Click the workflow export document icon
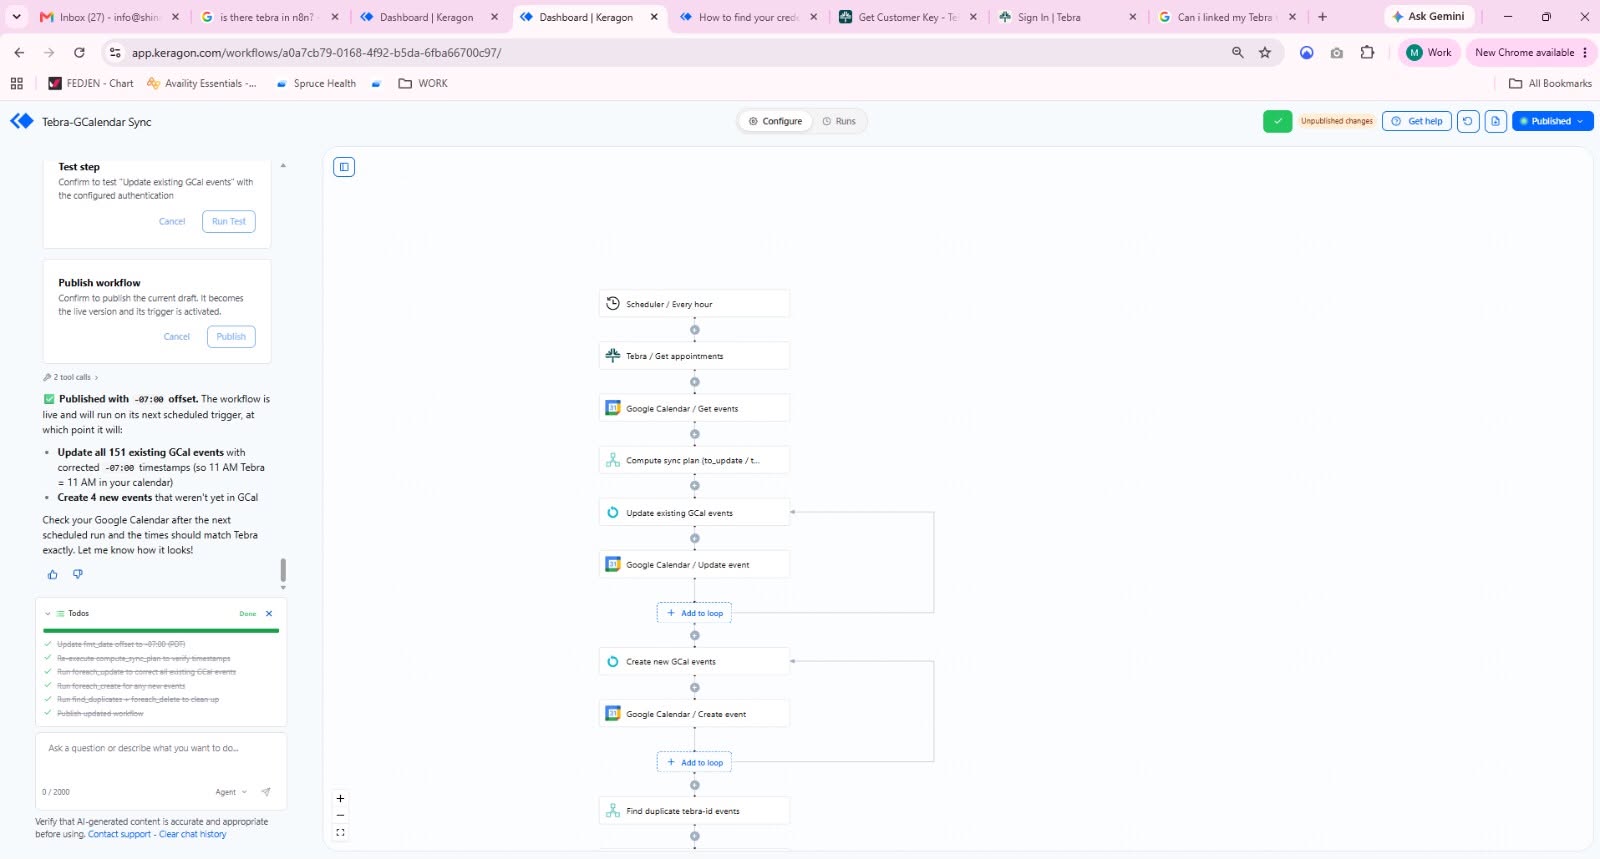1600x859 pixels. (1495, 121)
